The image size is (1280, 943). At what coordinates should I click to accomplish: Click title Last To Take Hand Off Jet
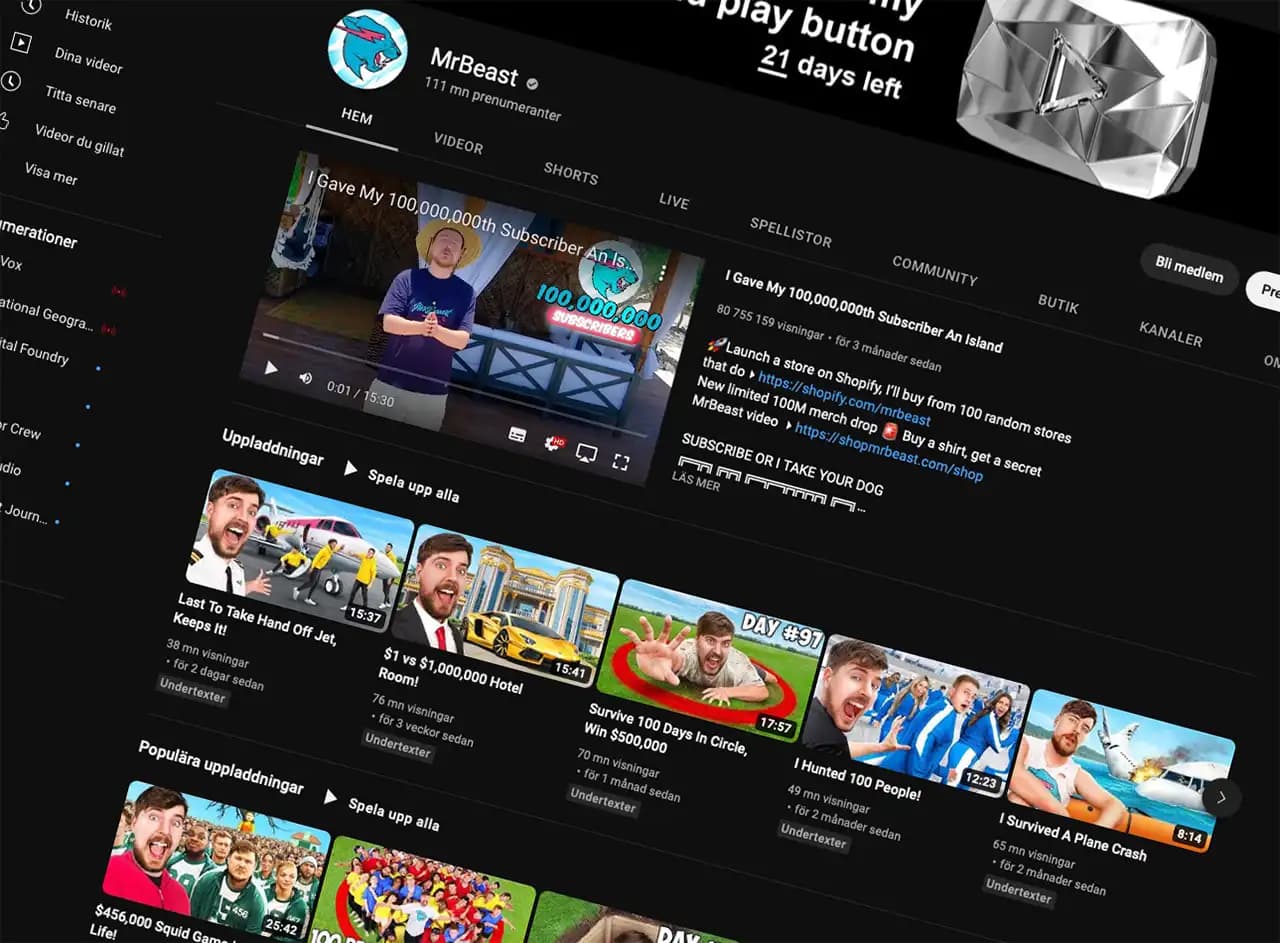[x=254, y=618]
